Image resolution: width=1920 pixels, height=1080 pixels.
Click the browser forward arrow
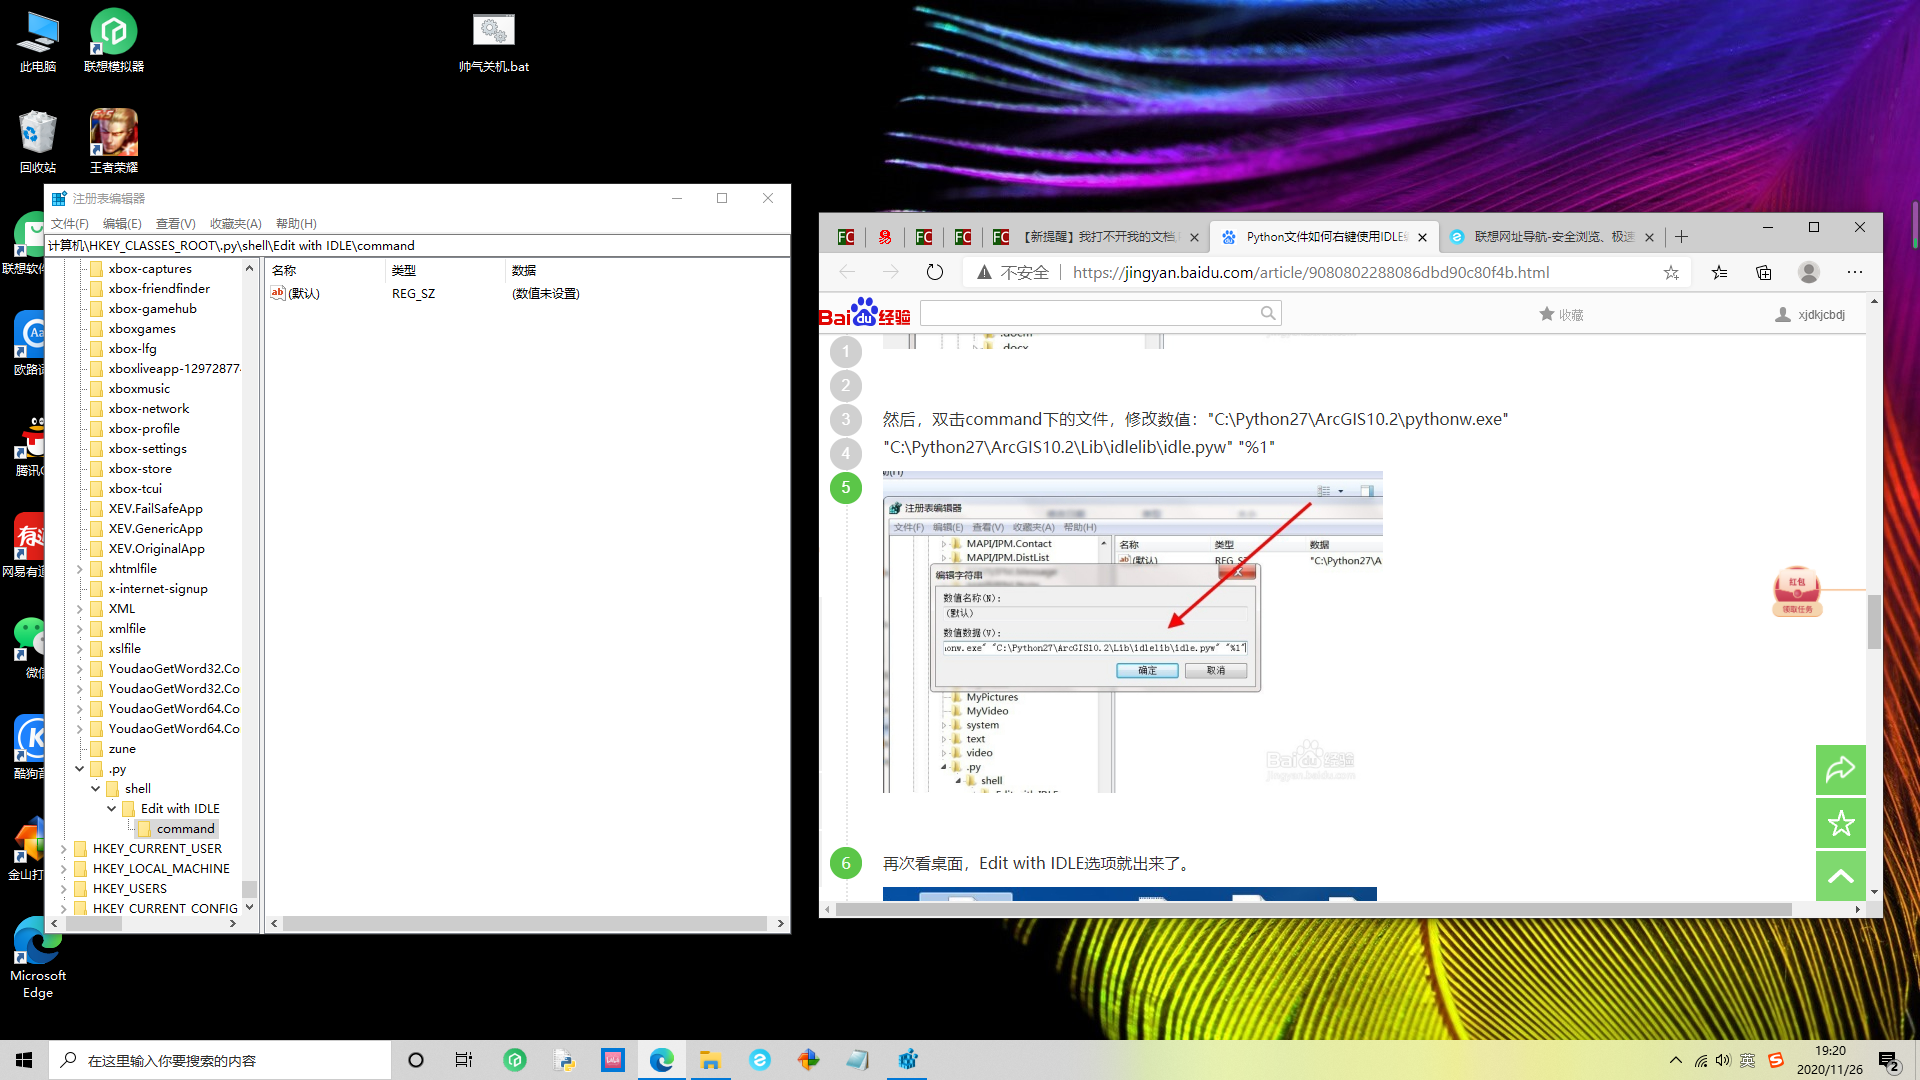pos(890,272)
